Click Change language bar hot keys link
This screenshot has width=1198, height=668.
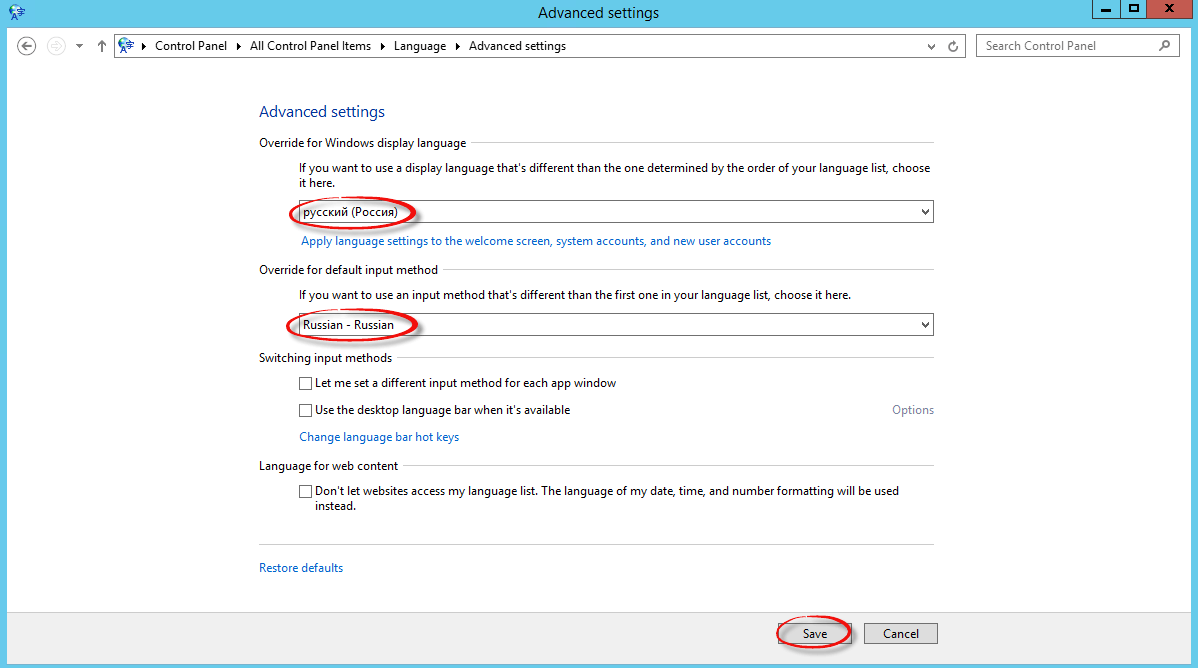click(379, 437)
